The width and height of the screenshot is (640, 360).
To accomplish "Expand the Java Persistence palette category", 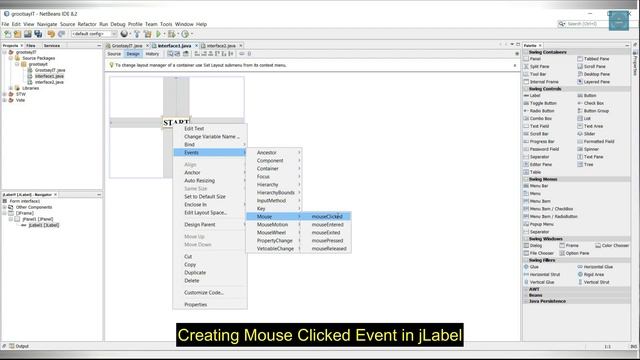I will [x=526, y=301].
